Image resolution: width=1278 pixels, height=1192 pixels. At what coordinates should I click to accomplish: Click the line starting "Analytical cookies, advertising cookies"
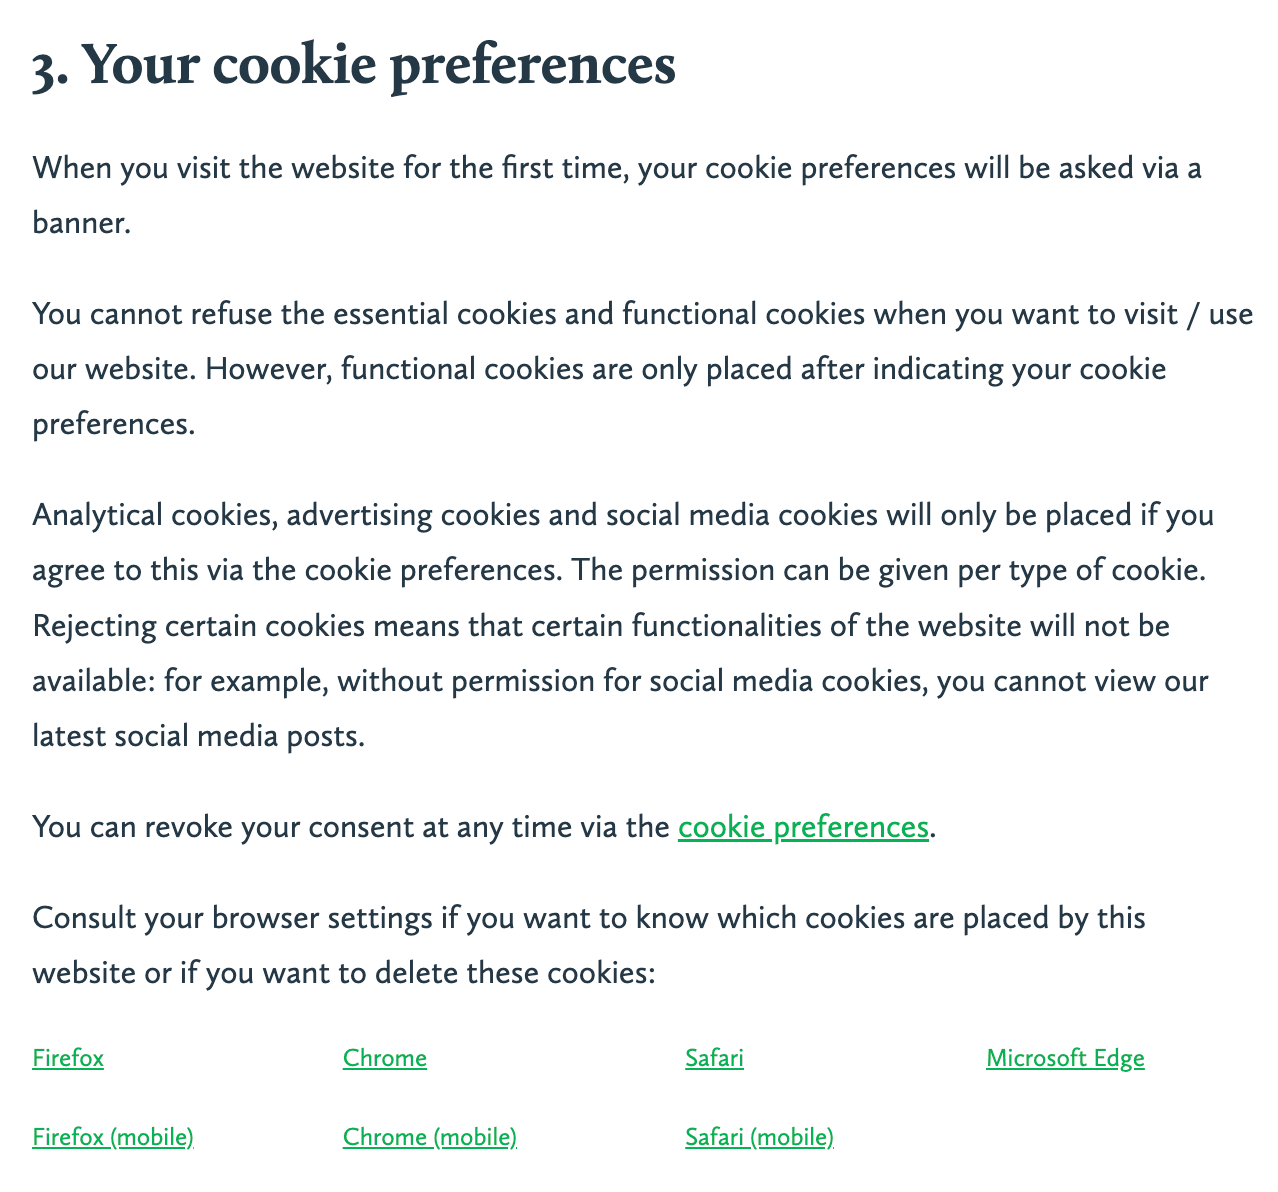(x=624, y=516)
